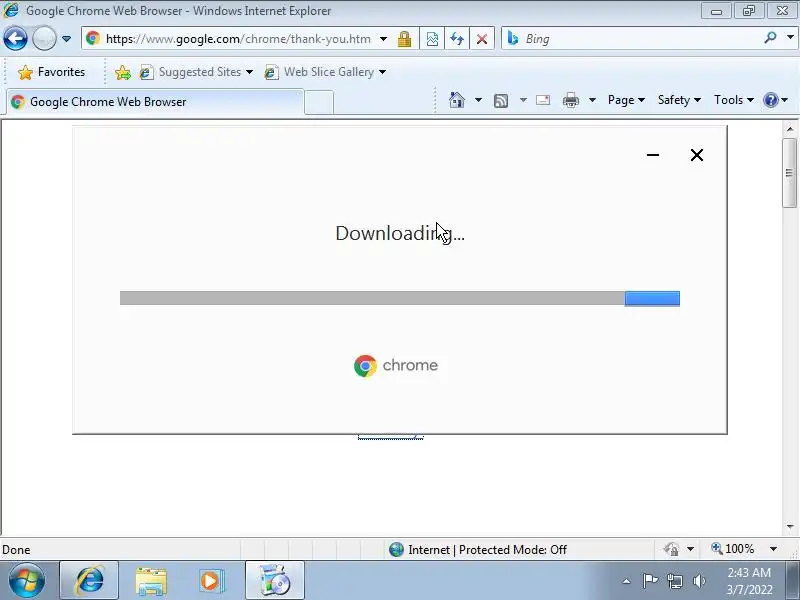Viewport: 800px width, 600px height.
Task: Click the Print icon
Action: coord(570,100)
